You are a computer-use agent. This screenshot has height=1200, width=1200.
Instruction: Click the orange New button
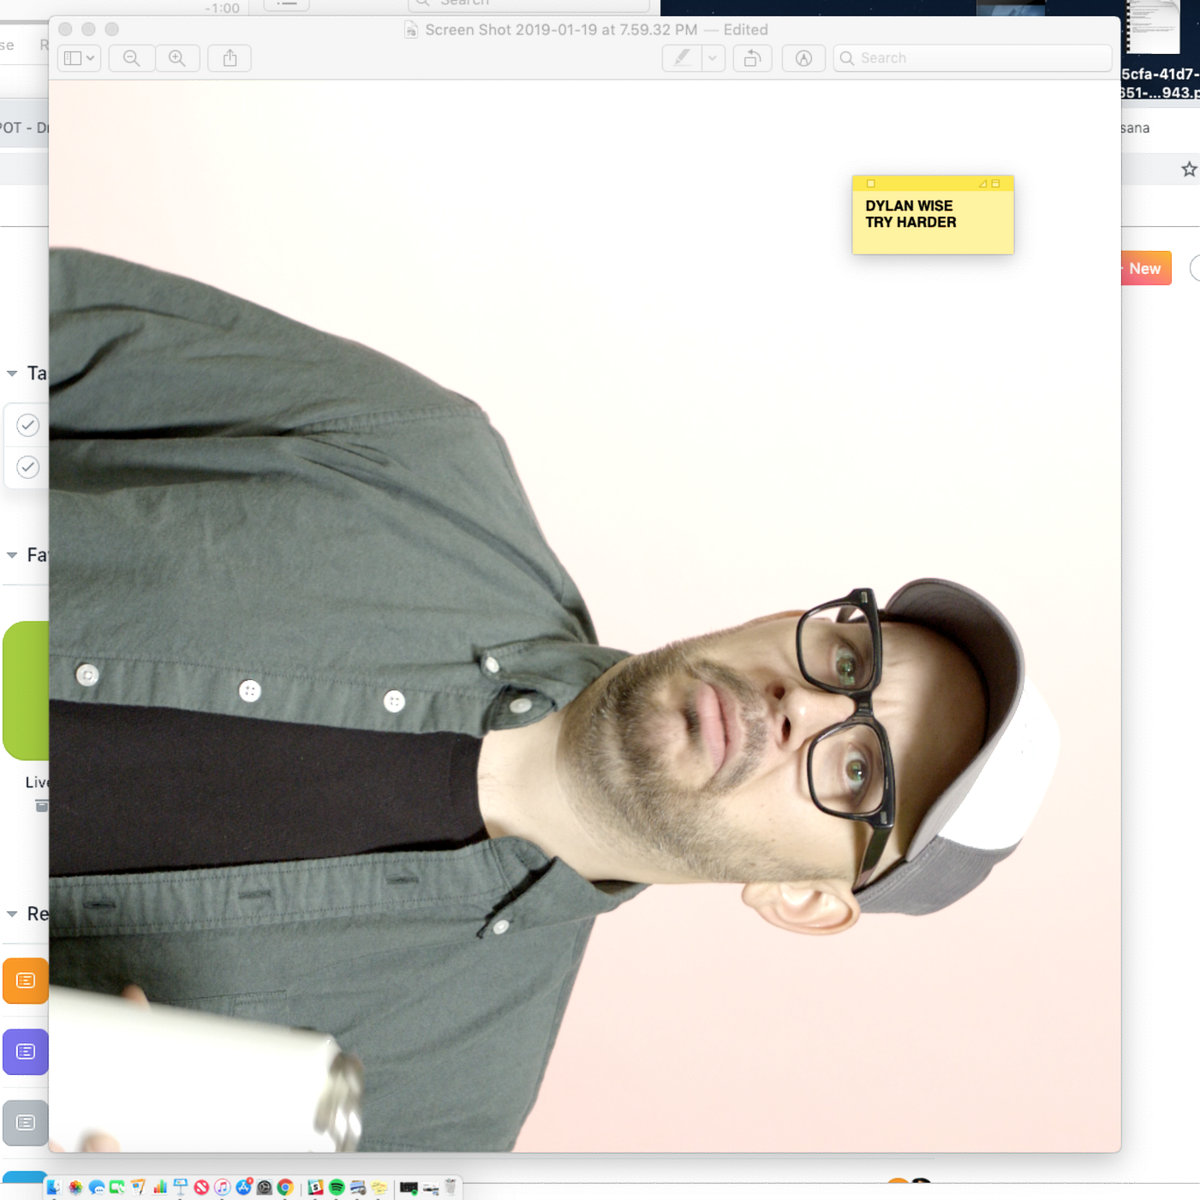[1145, 268]
